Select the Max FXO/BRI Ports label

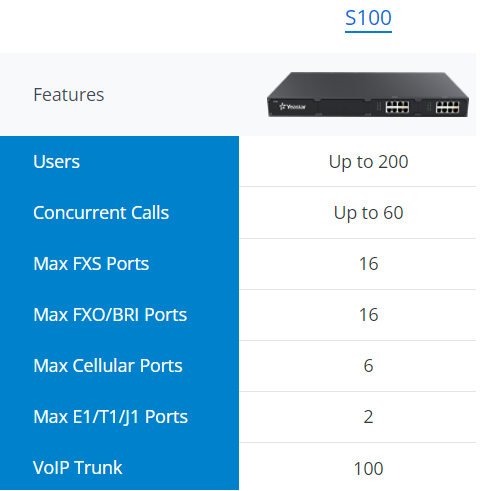(110, 315)
